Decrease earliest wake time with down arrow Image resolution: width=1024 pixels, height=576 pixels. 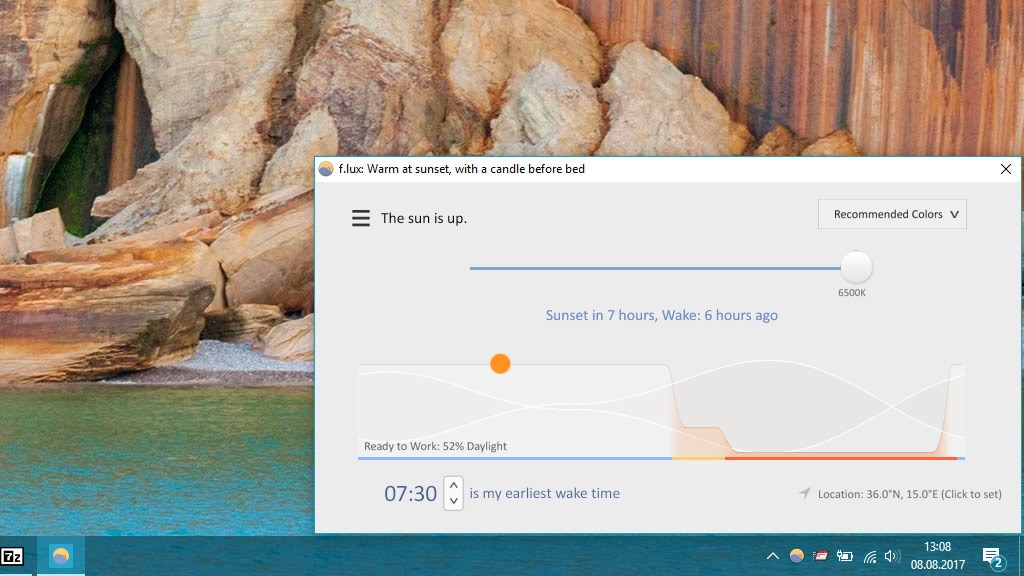pyautogui.click(x=453, y=501)
